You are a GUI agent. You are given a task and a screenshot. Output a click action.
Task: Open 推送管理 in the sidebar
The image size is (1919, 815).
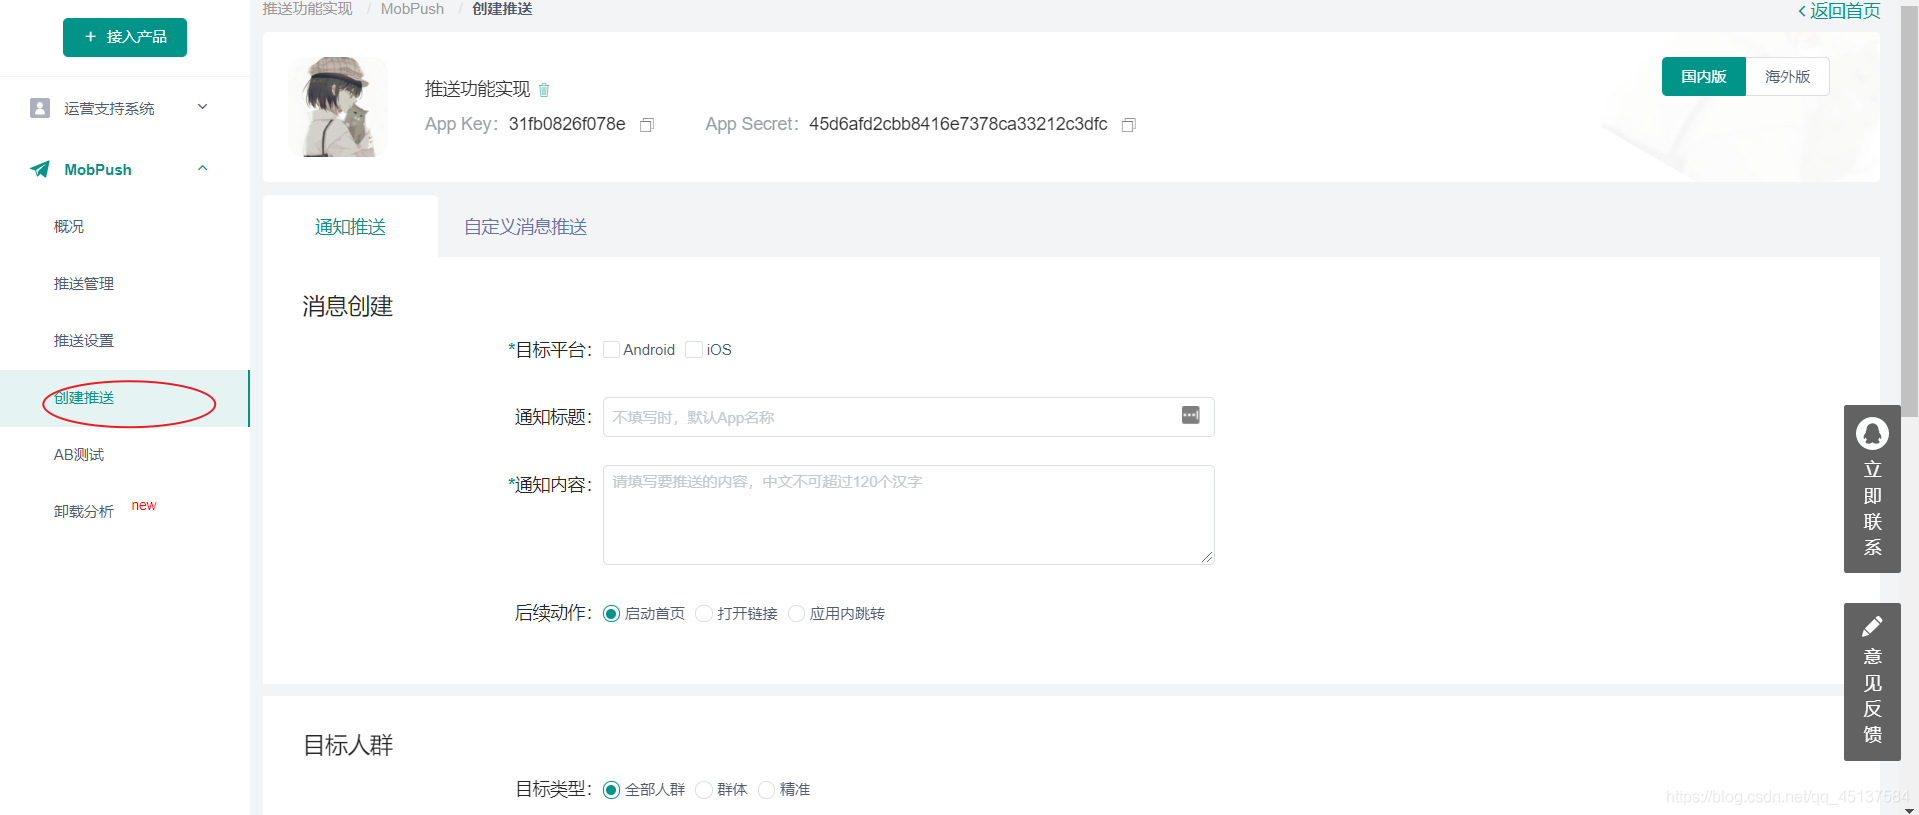pos(84,284)
